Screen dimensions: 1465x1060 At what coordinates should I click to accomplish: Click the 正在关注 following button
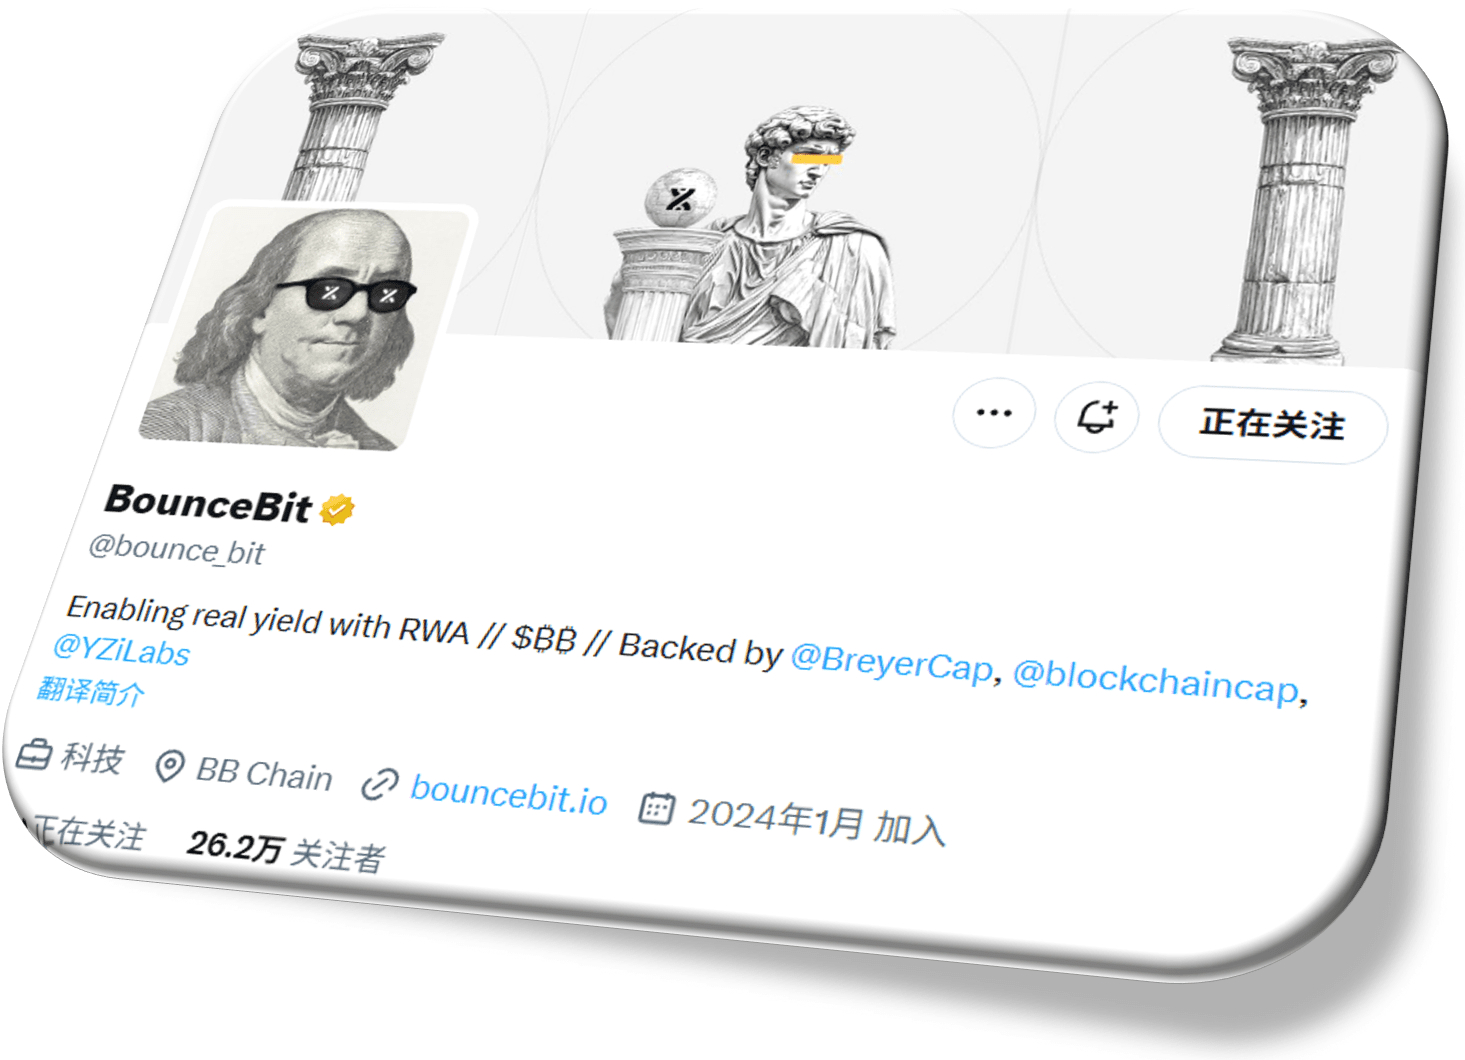(x=1273, y=425)
